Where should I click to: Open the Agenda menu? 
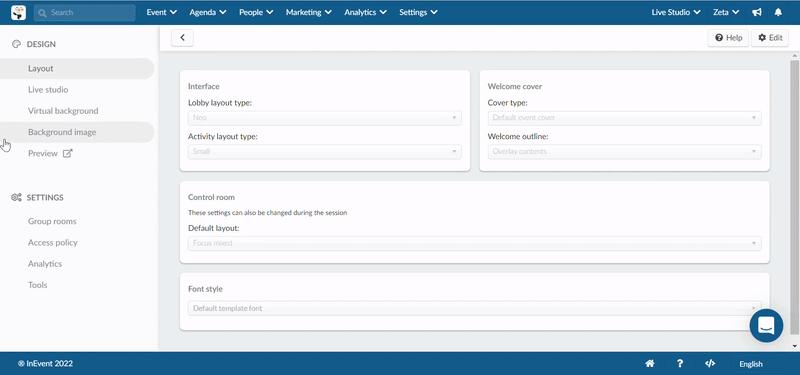208,12
